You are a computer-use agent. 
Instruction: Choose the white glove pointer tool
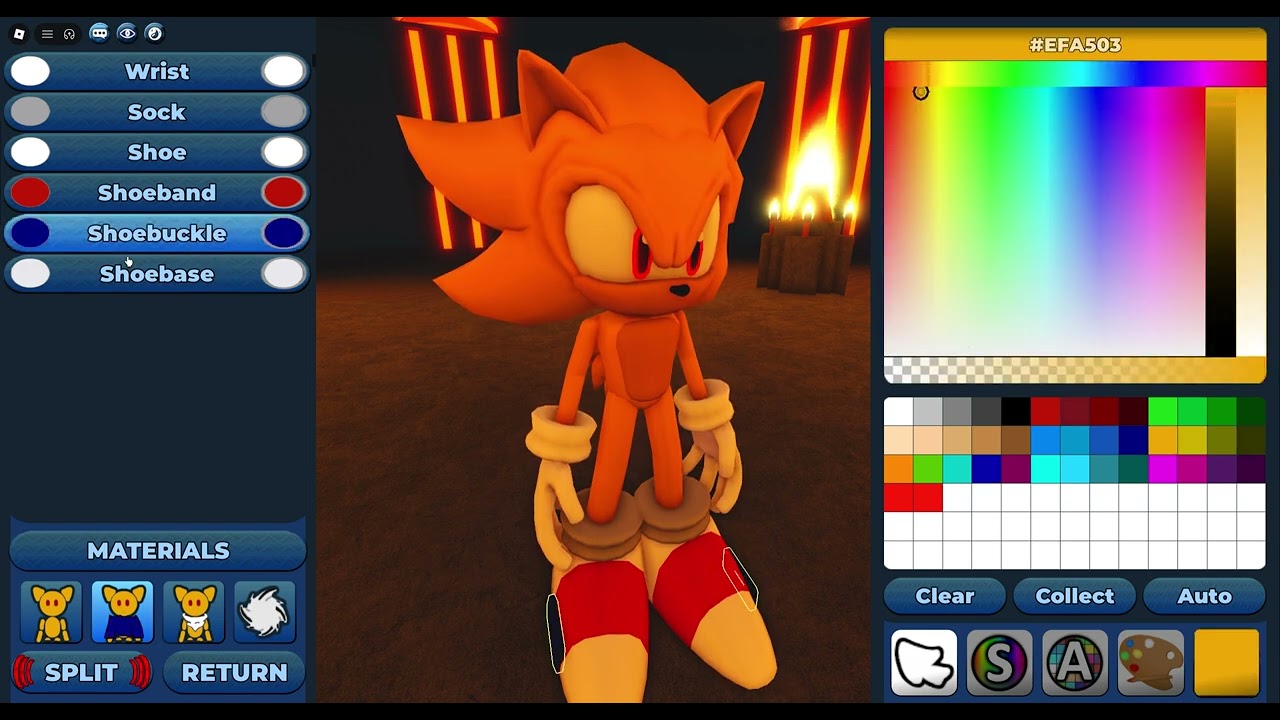923,662
